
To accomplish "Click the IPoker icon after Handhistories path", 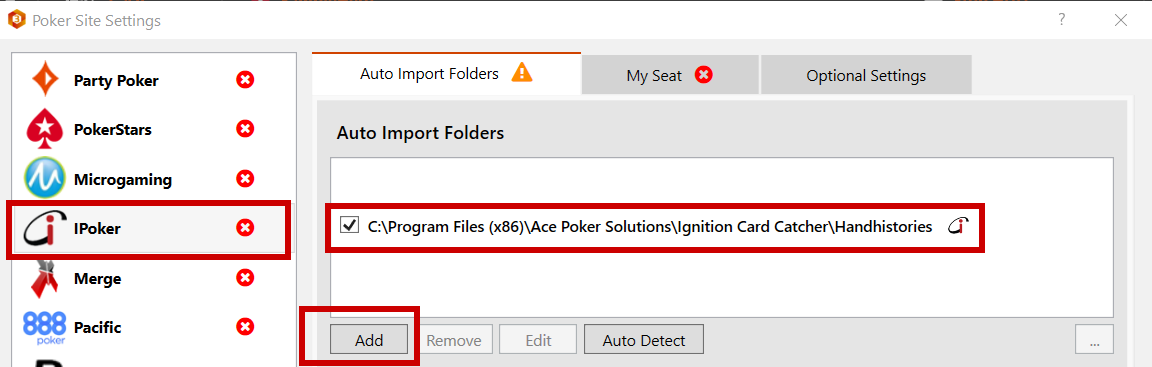I will click(x=956, y=227).
